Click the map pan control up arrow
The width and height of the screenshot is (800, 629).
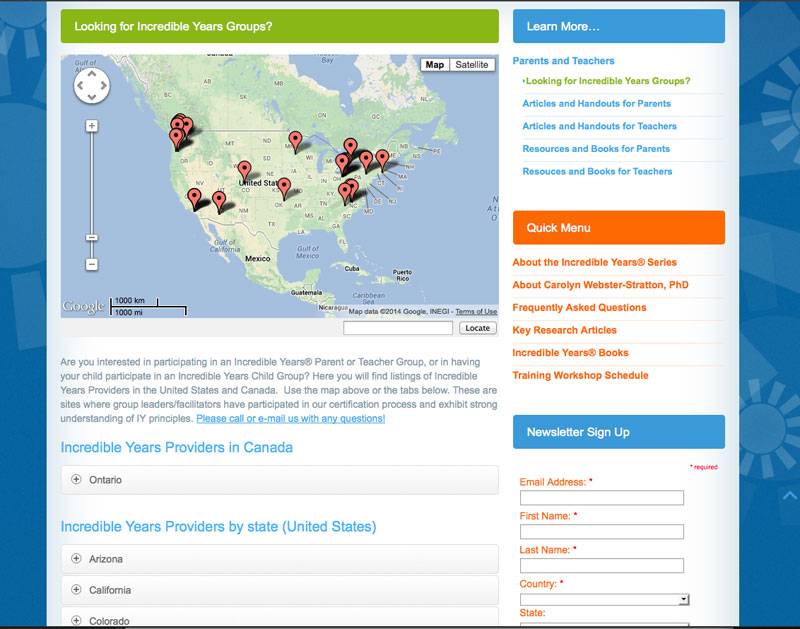(92, 74)
